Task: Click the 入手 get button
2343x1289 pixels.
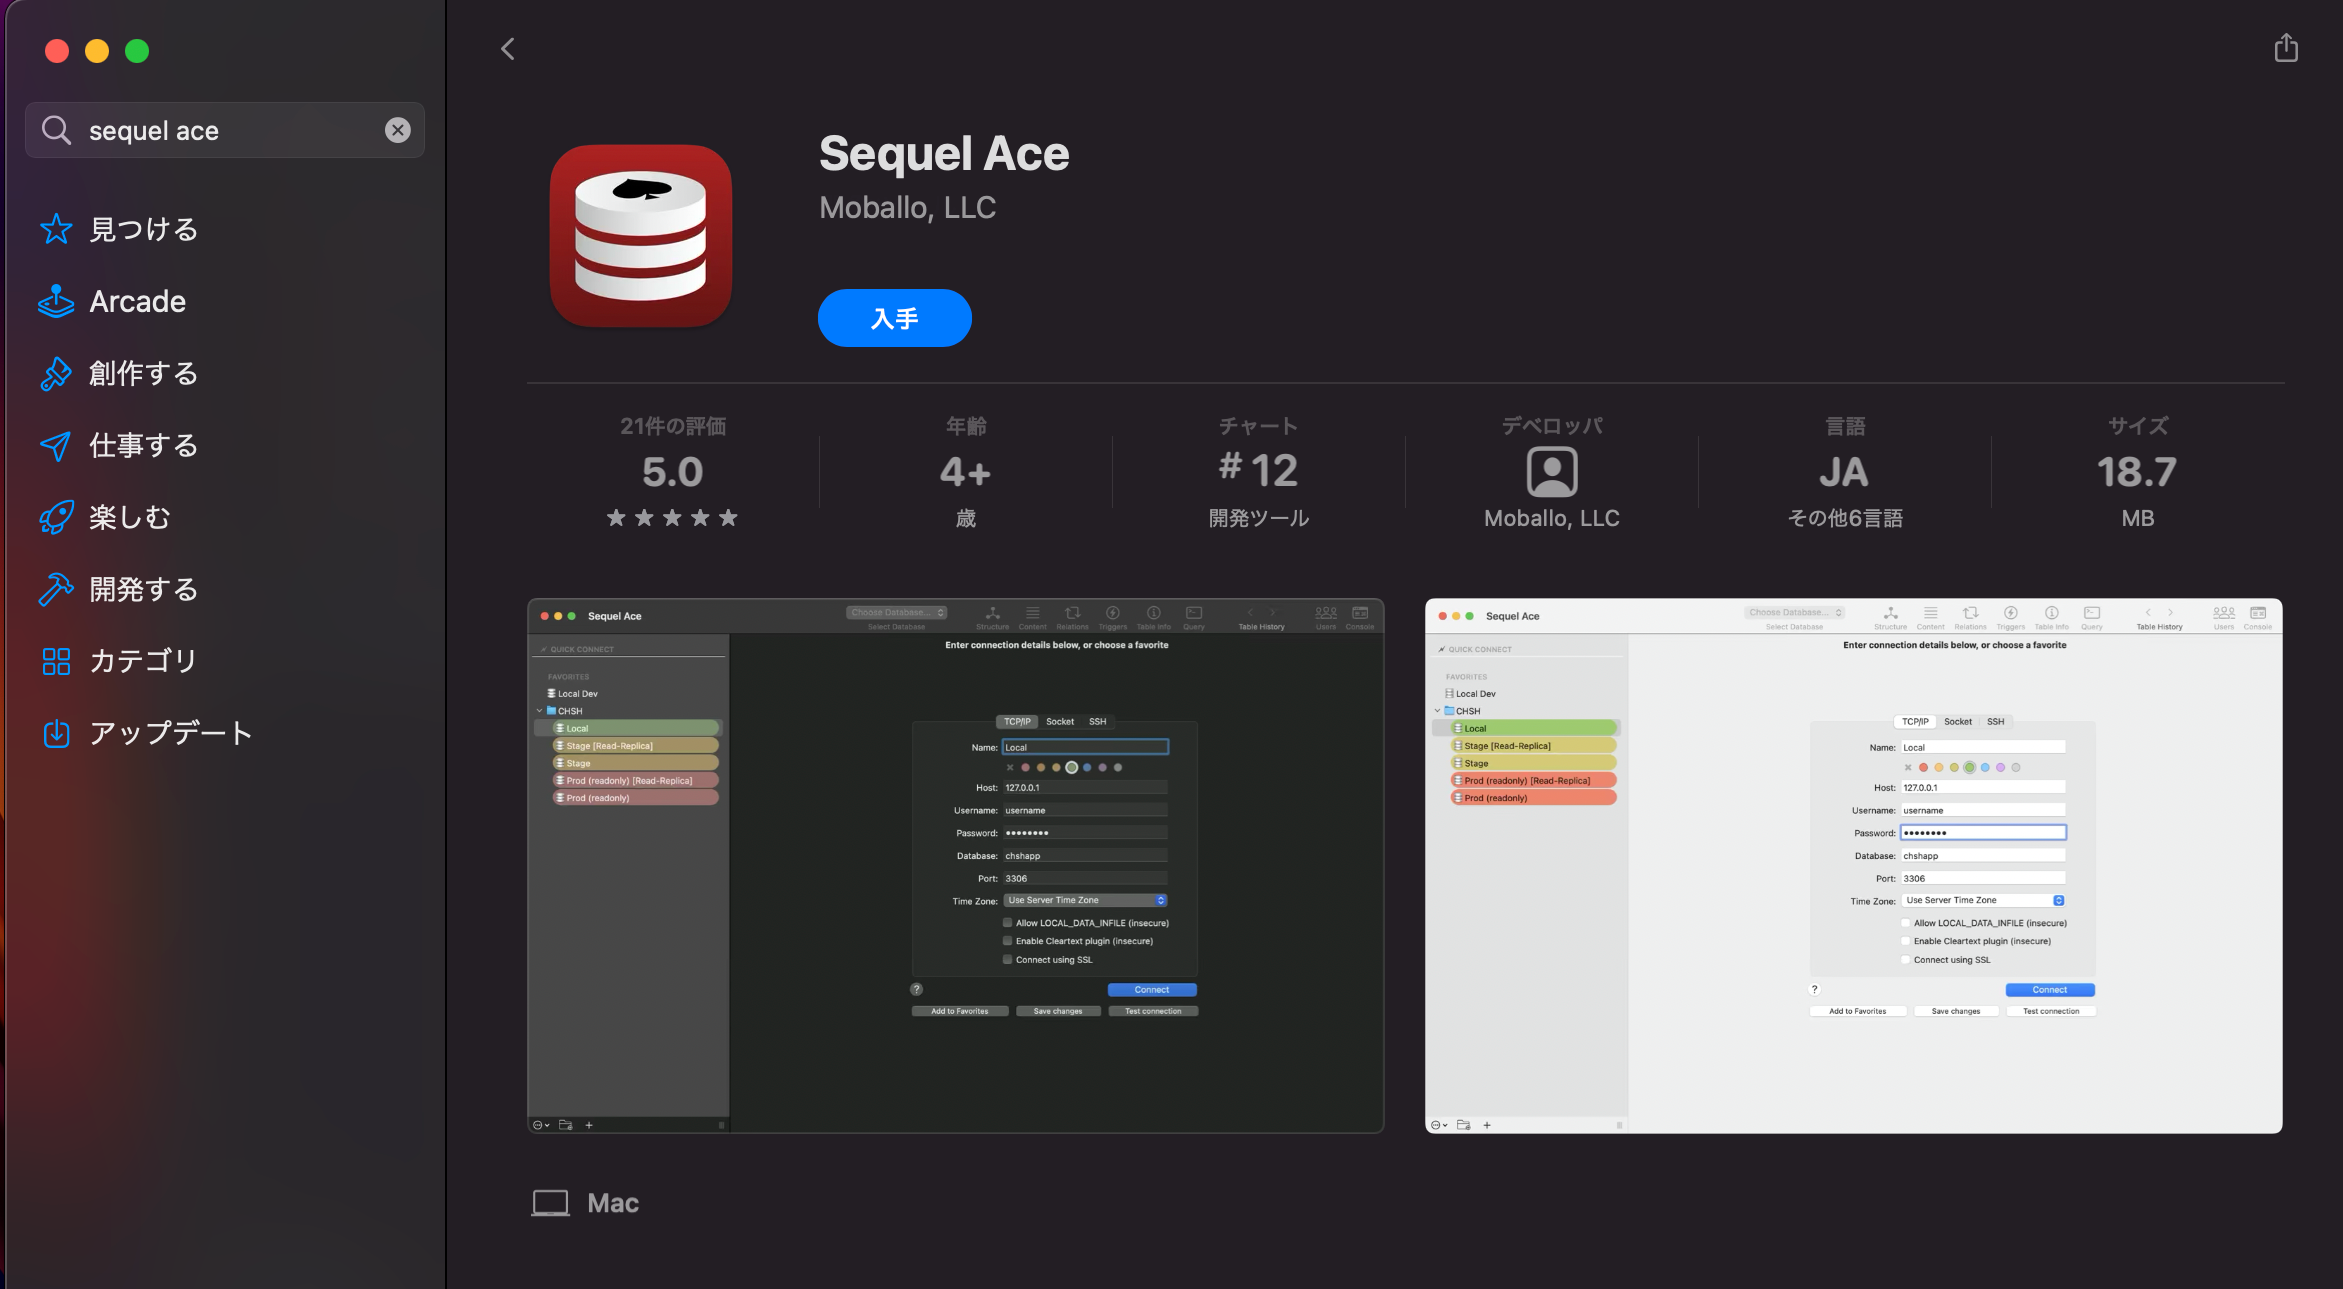Action: click(x=894, y=318)
